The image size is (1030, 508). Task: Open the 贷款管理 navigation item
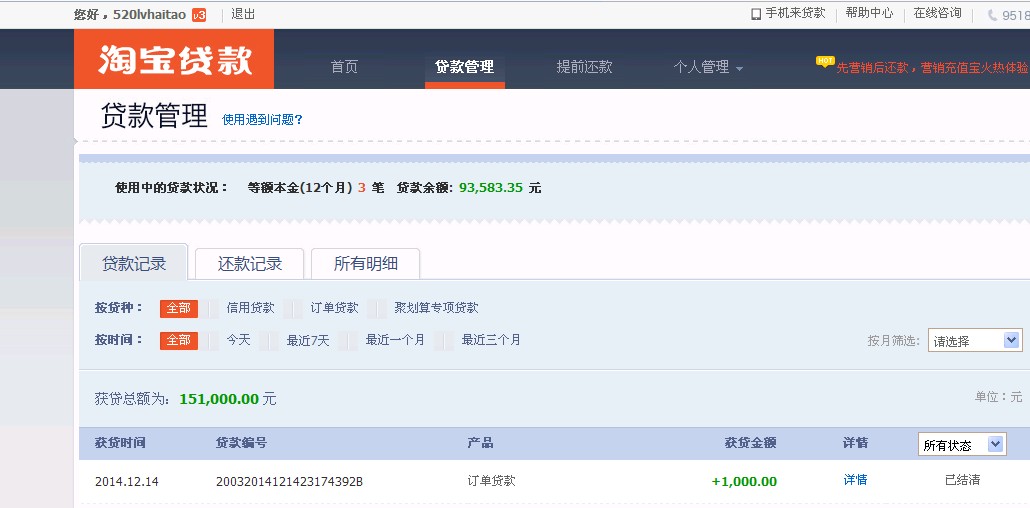pos(464,66)
